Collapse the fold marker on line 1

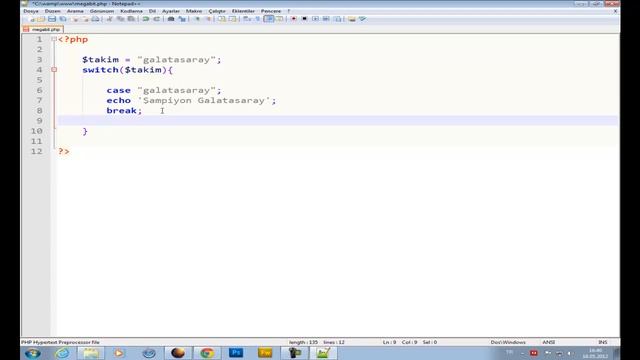[54, 39]
